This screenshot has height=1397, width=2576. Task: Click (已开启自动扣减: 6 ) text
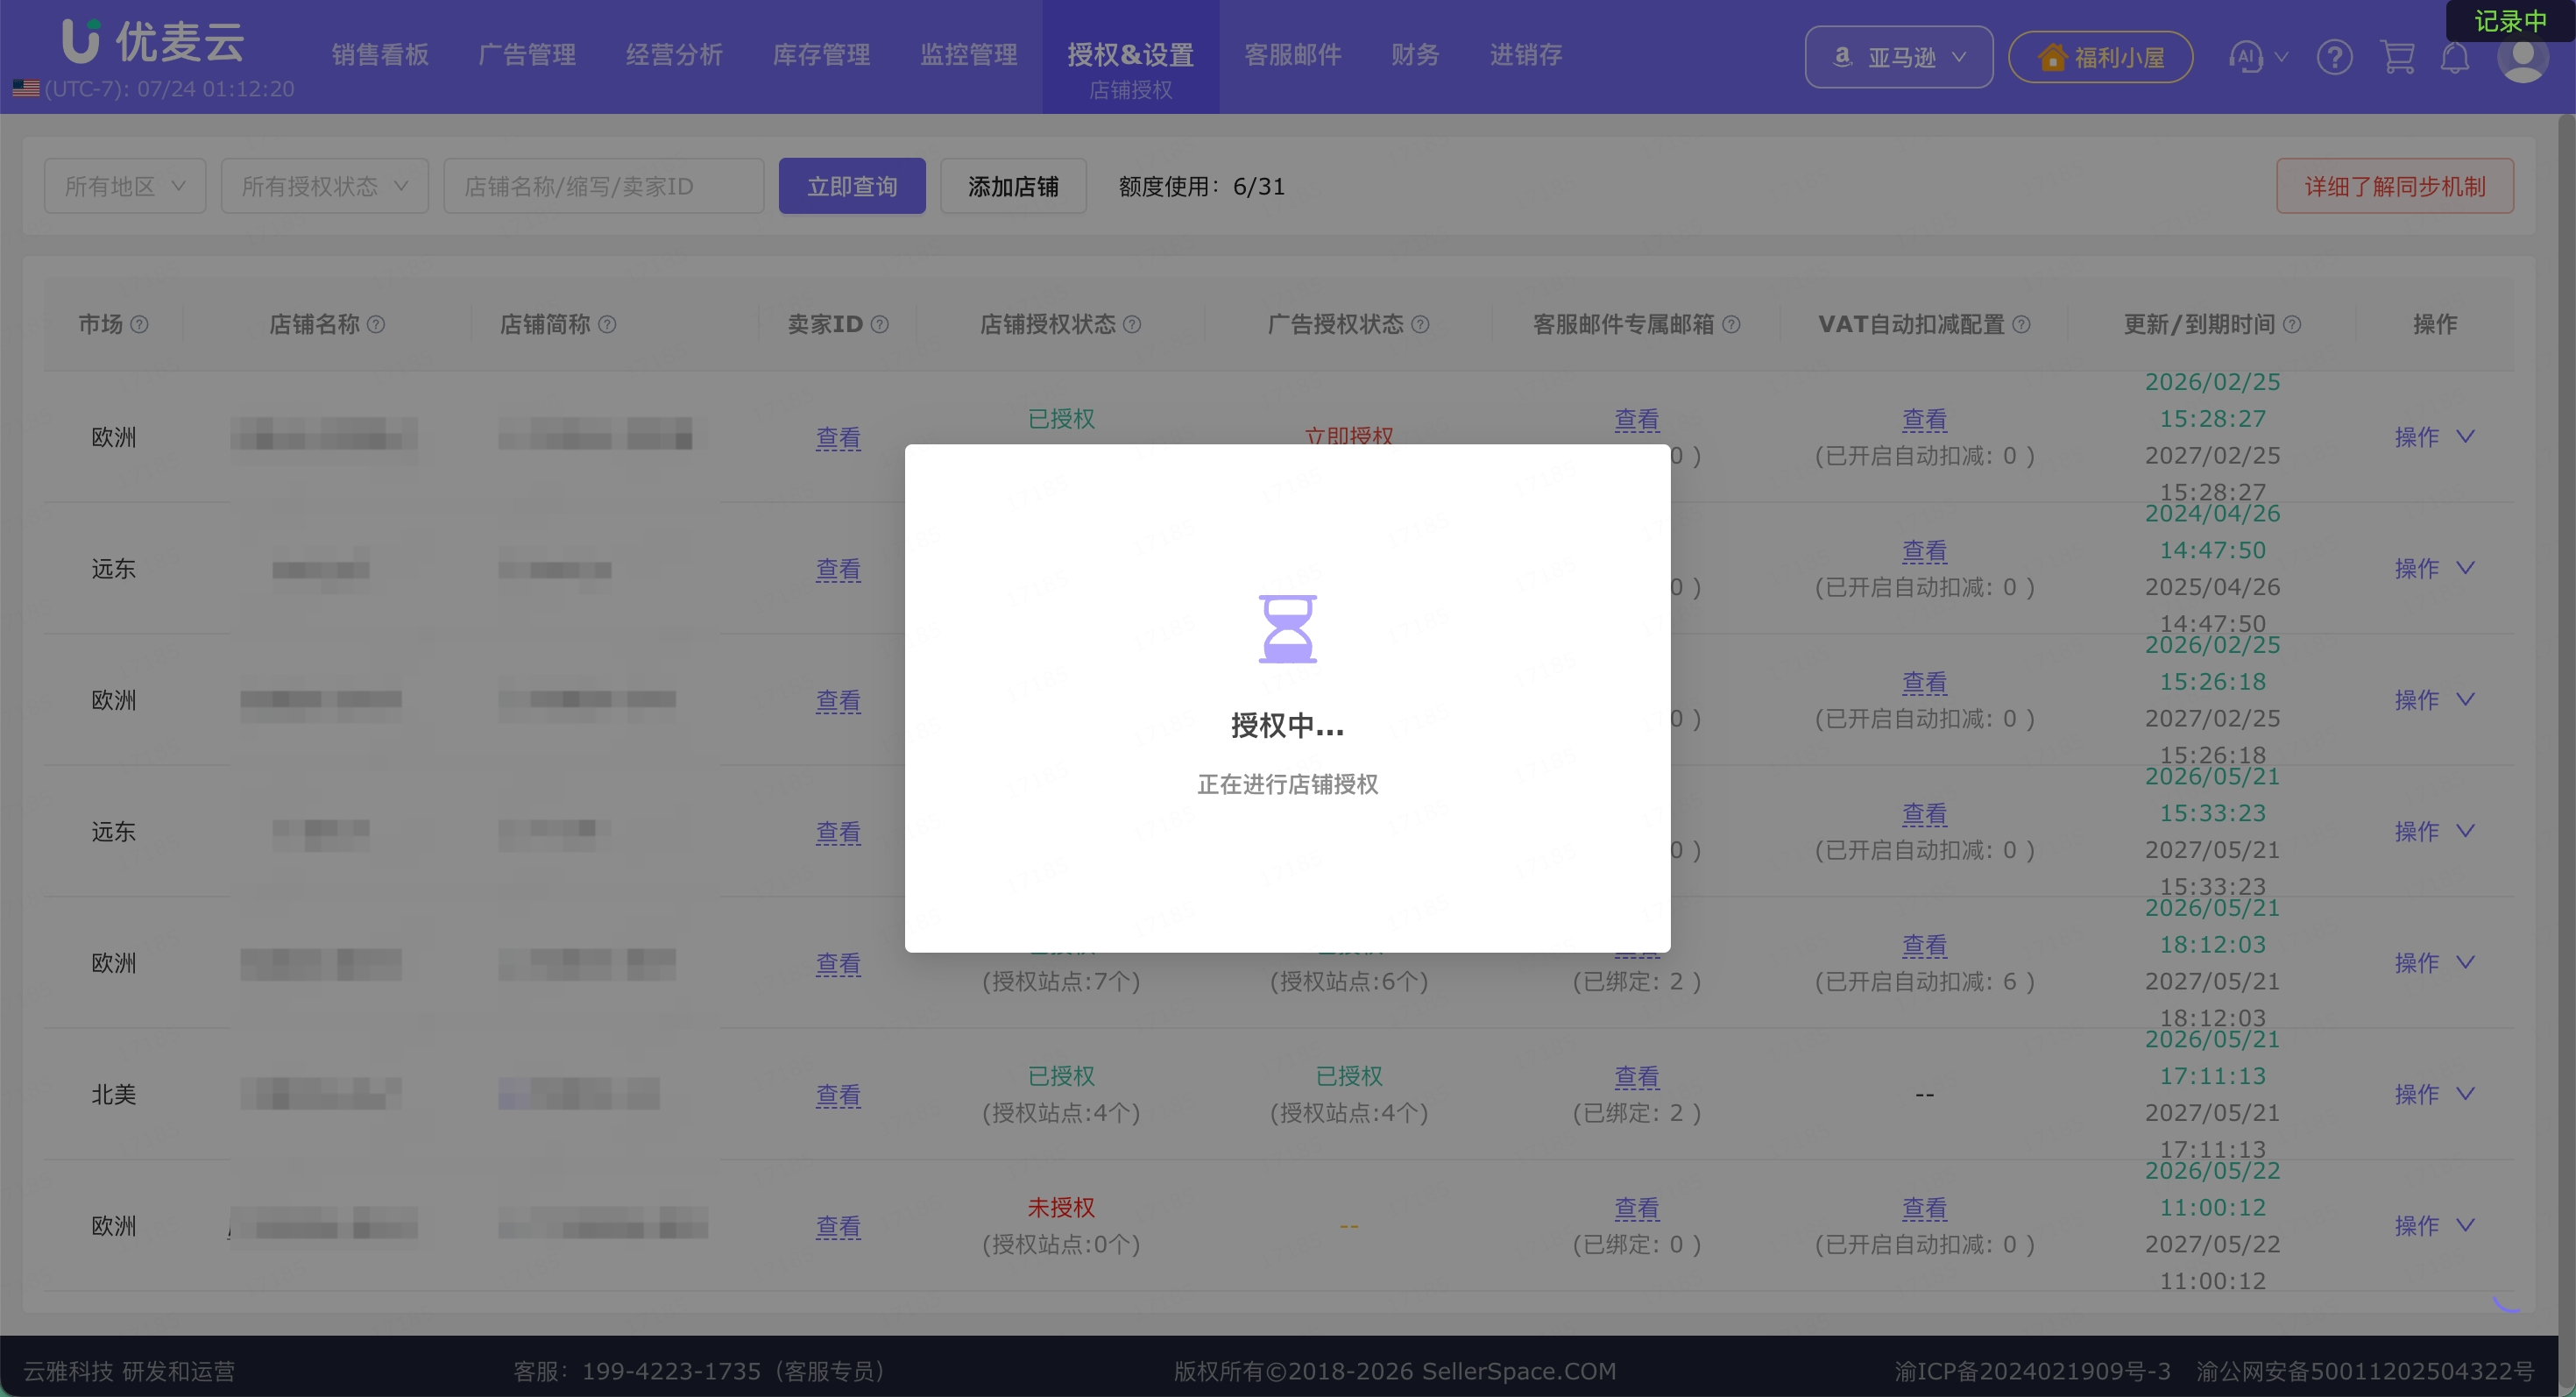[x=1924, y=981]
